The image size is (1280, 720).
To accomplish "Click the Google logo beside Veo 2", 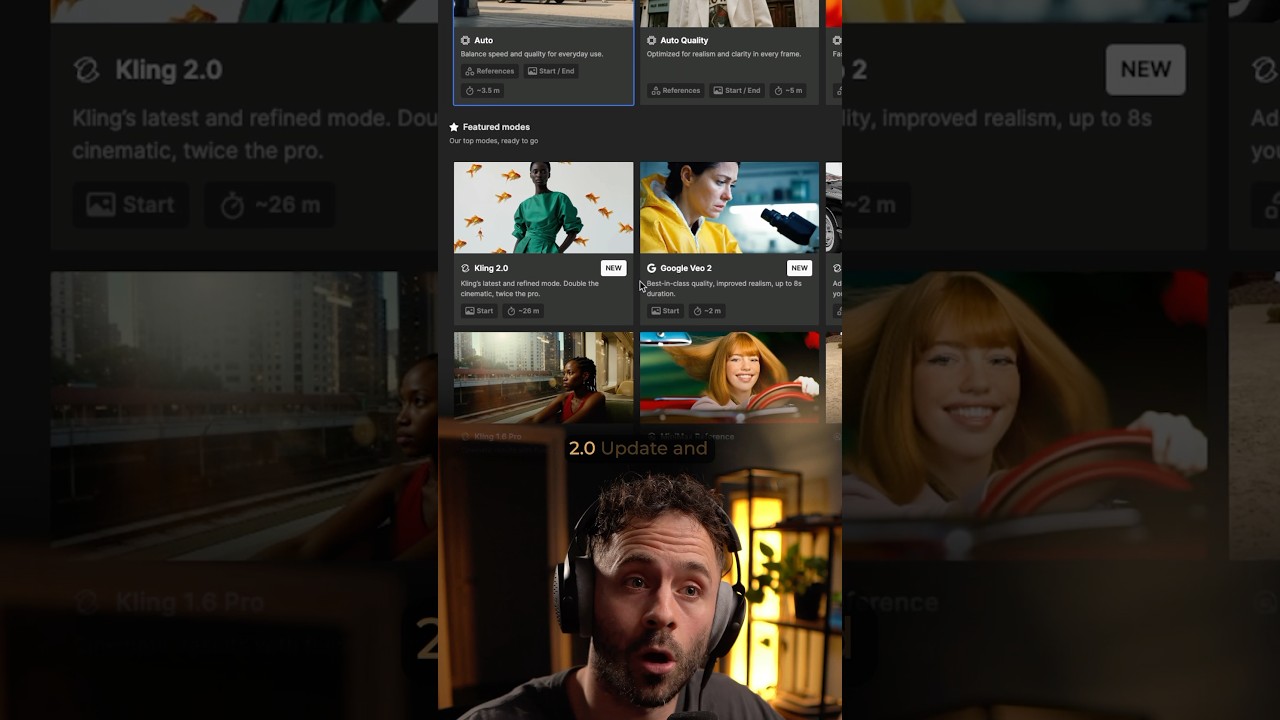I will pos(652,268).
